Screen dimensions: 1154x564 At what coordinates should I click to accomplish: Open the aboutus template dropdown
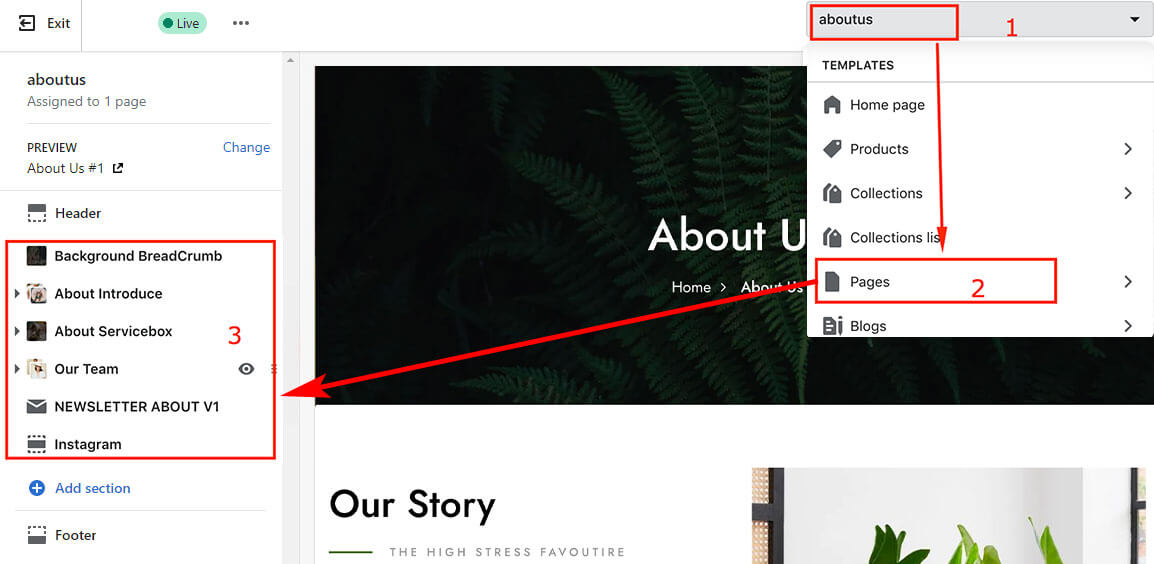click(x=980, y=20)
